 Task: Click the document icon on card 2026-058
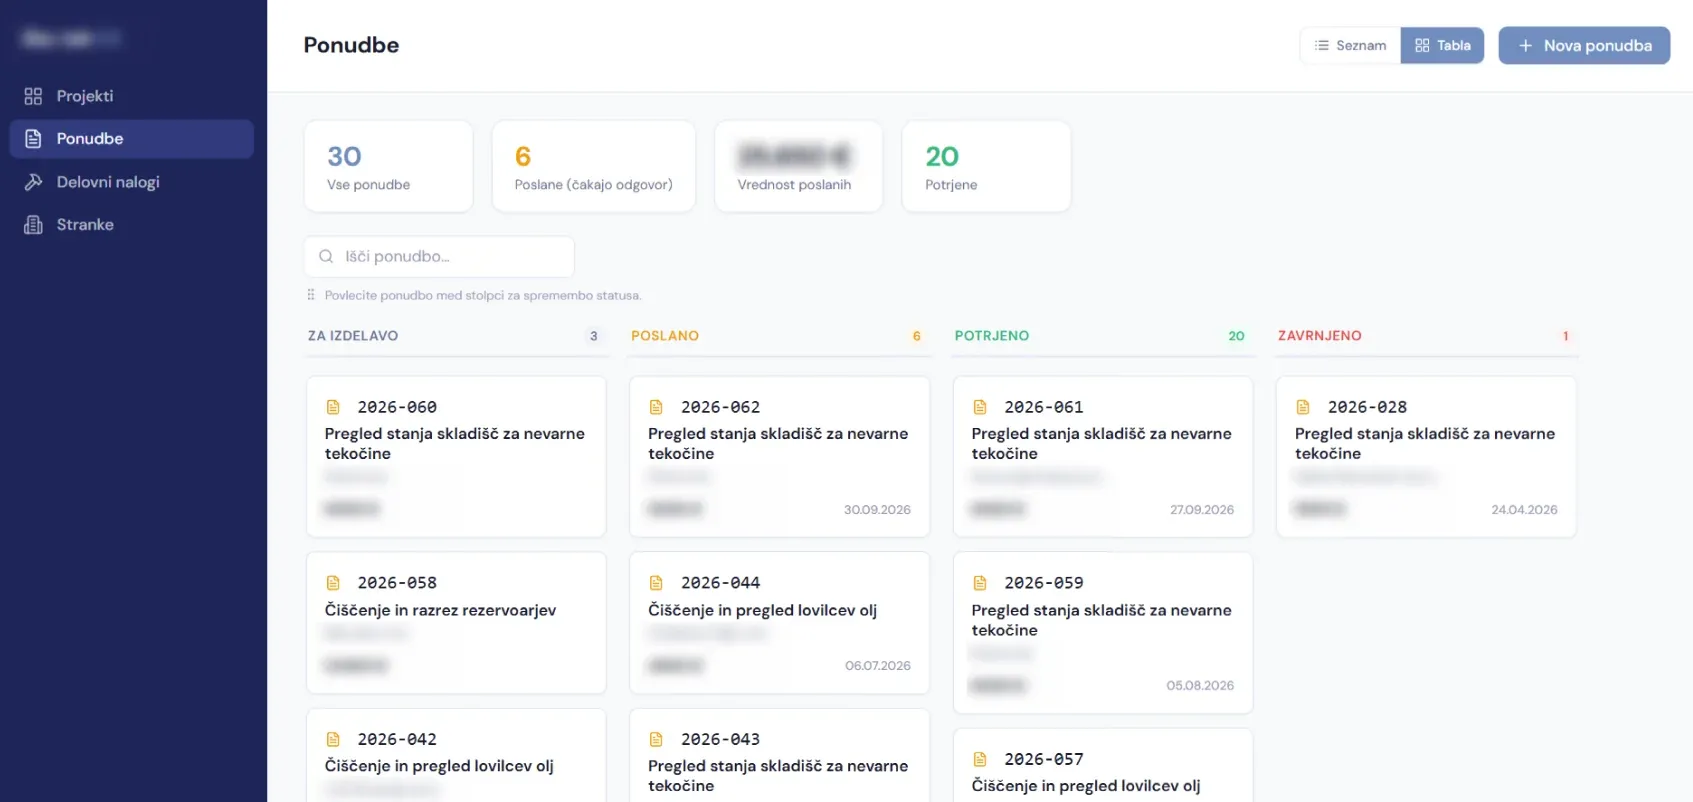pyautogui.click(x=333, y=583)
